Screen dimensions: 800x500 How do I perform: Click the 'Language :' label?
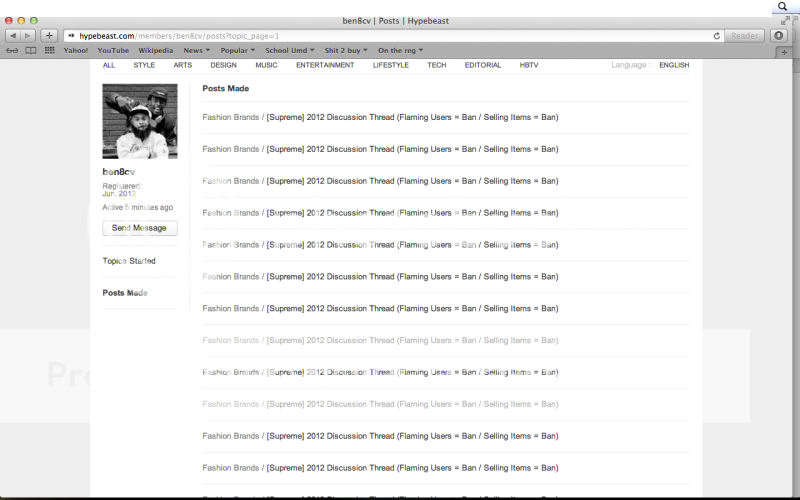(631, 65)
